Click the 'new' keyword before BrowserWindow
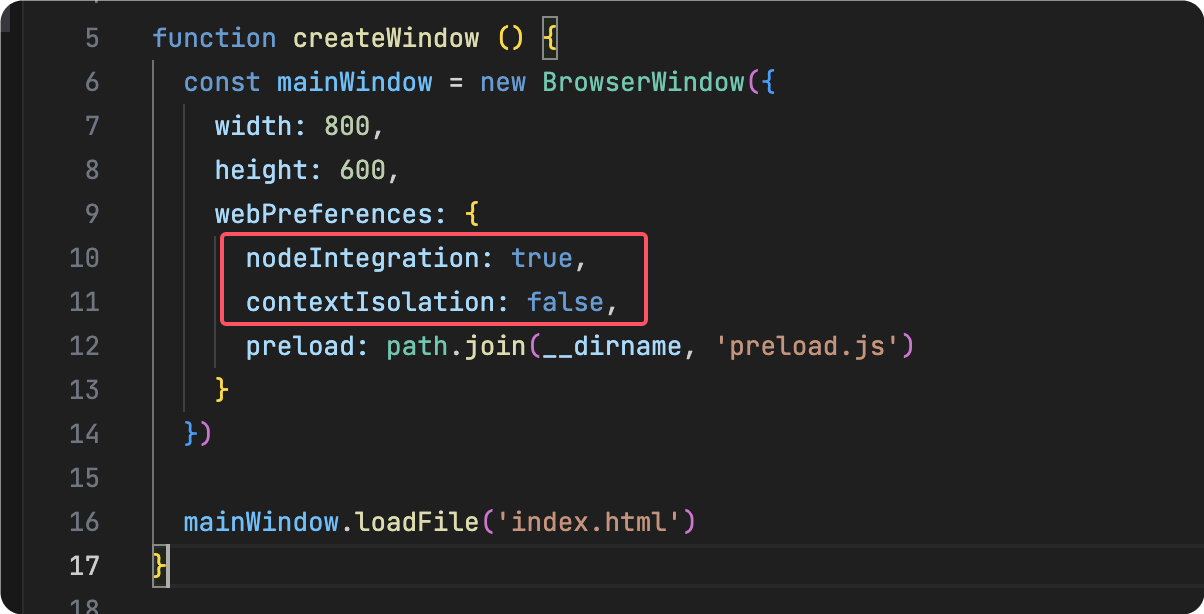 (x=503, y=82)
